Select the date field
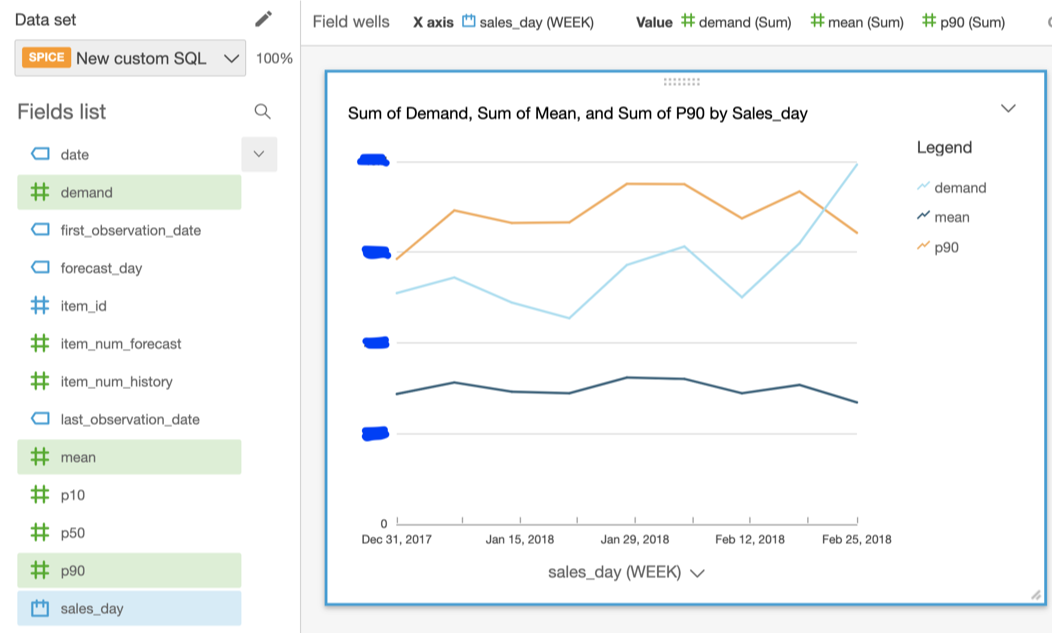The width and height of the screenshot is (1052, 633). (129, 154)
